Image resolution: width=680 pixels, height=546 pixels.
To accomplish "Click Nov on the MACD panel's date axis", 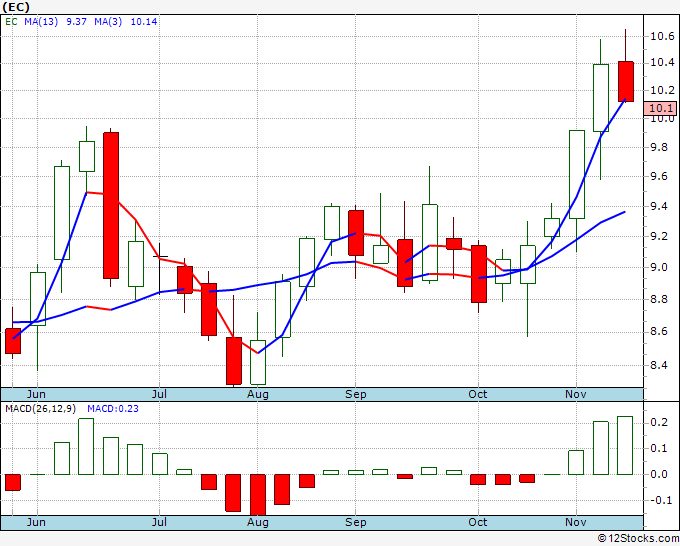I will pyautogui.click(x=575, y=522).
